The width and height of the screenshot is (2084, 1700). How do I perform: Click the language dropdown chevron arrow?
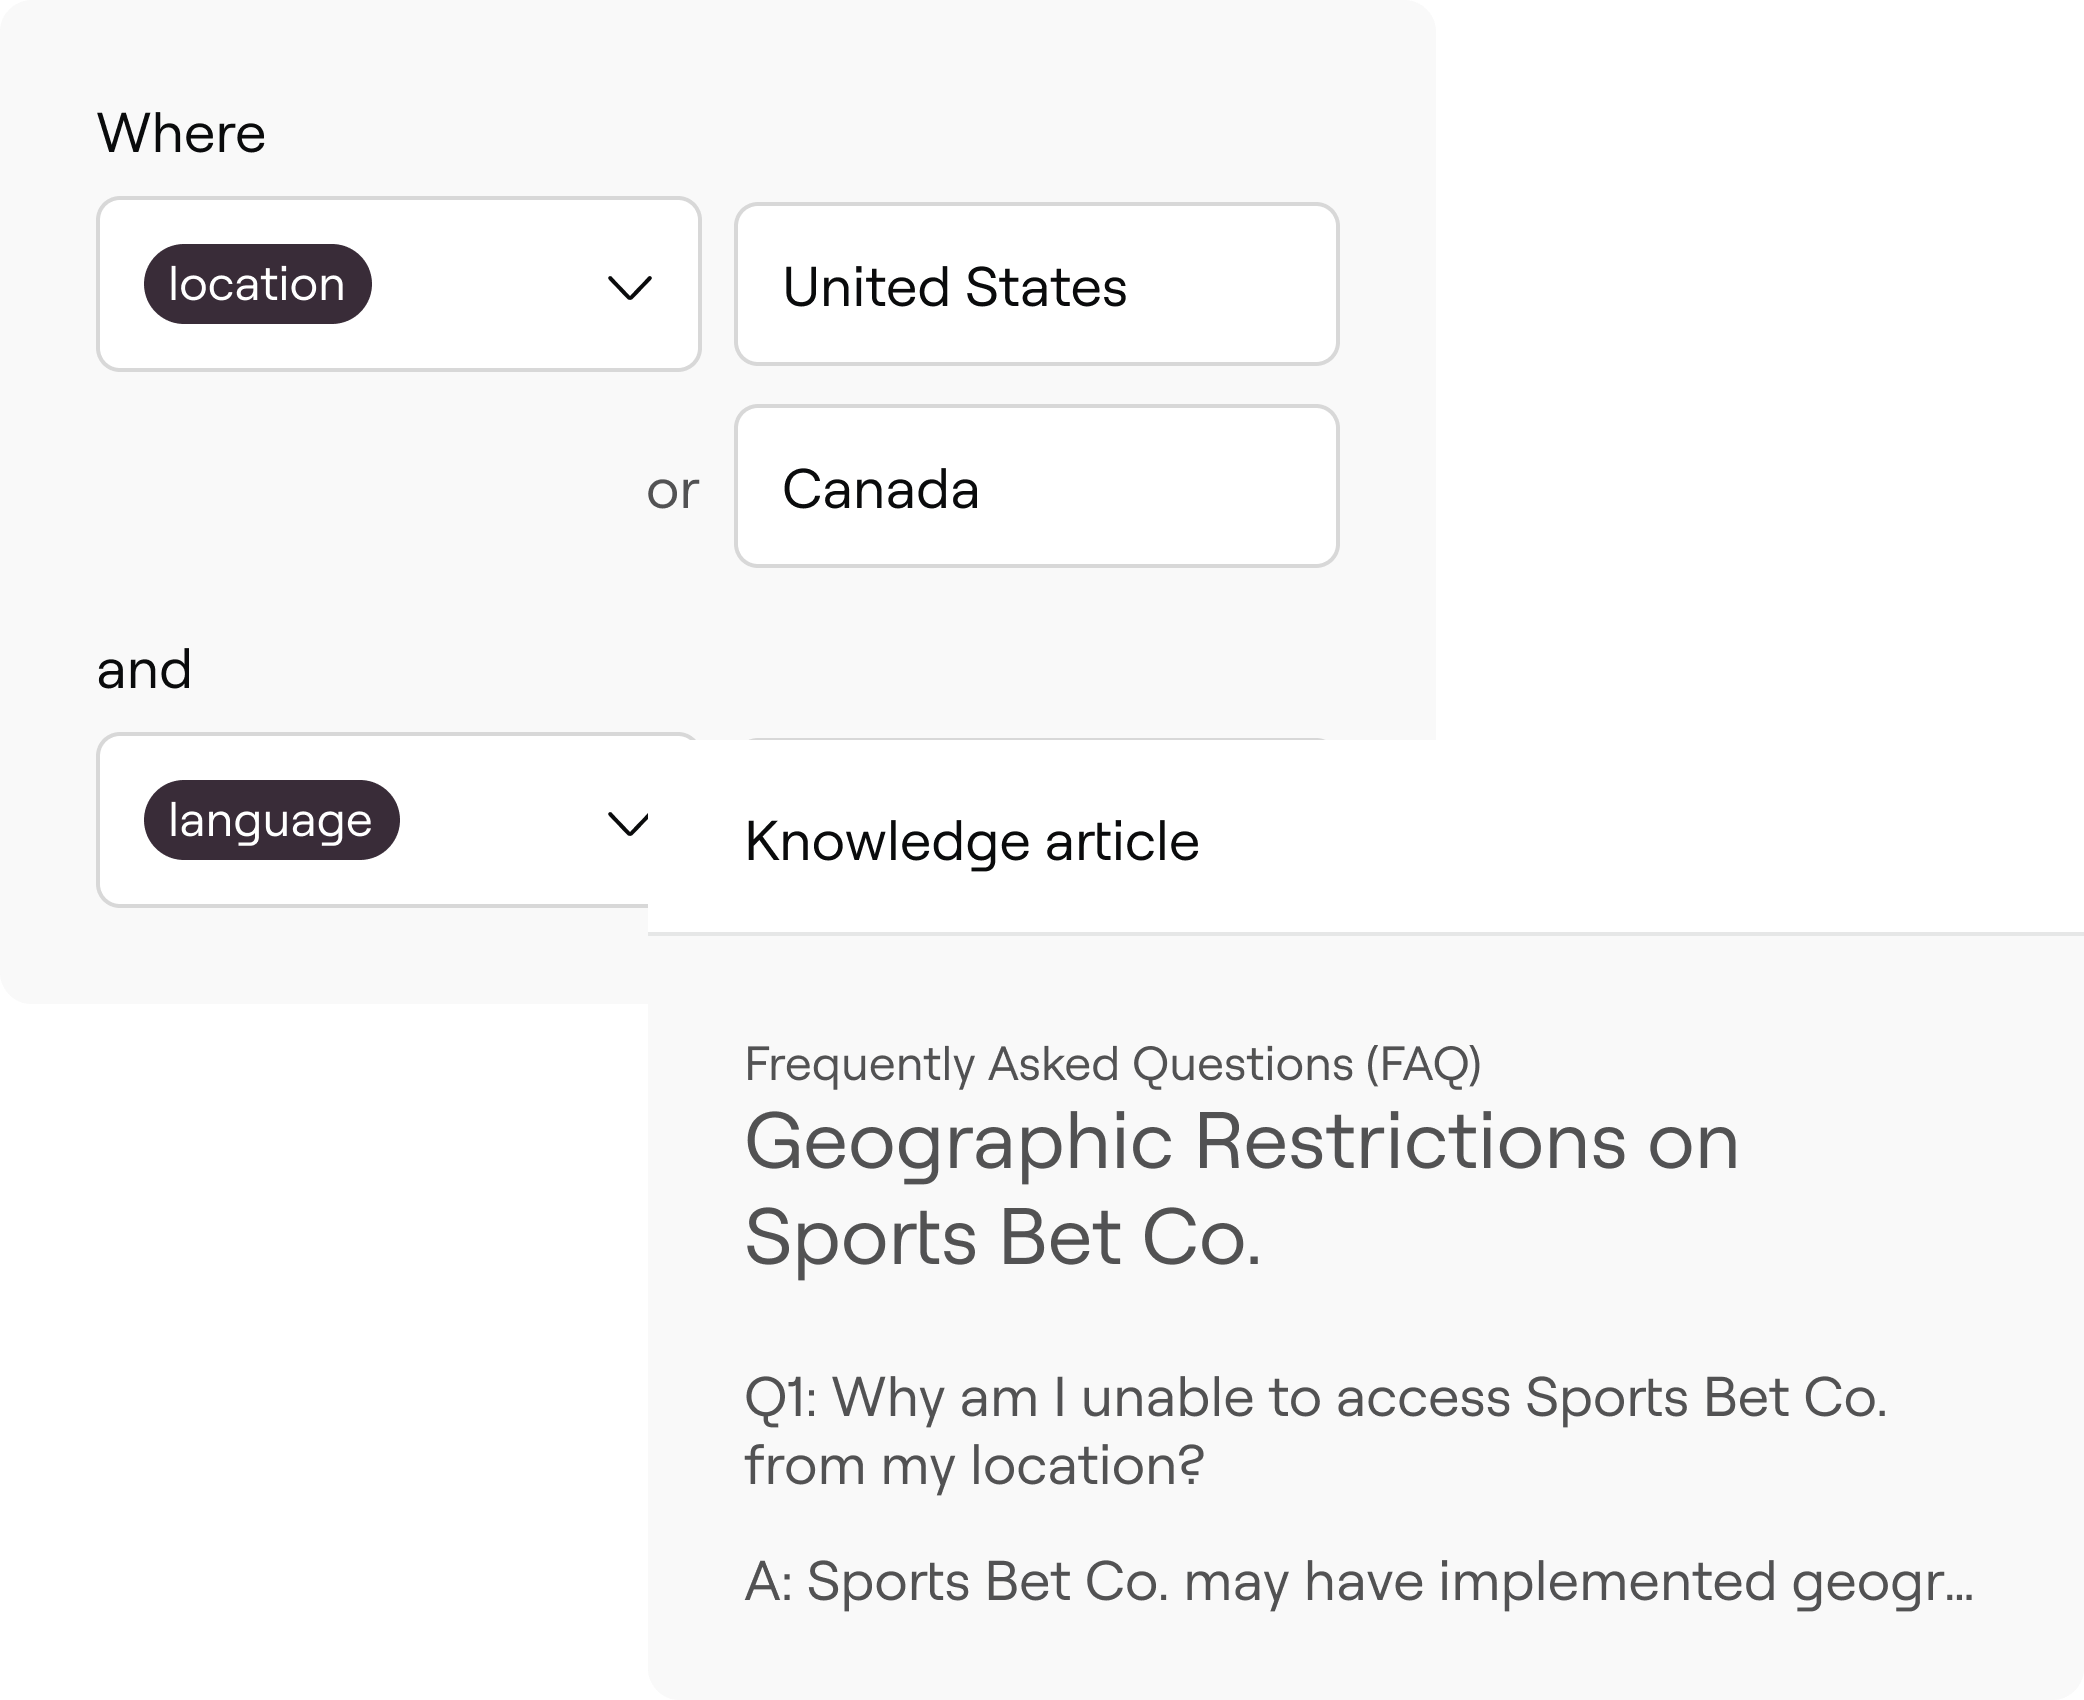coord(629,824)
